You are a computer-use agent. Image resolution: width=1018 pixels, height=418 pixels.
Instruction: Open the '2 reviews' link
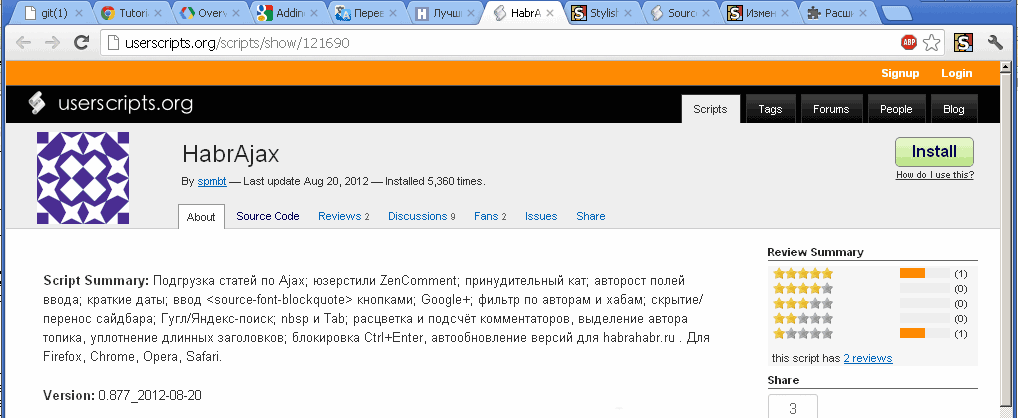tap(867, 358)
